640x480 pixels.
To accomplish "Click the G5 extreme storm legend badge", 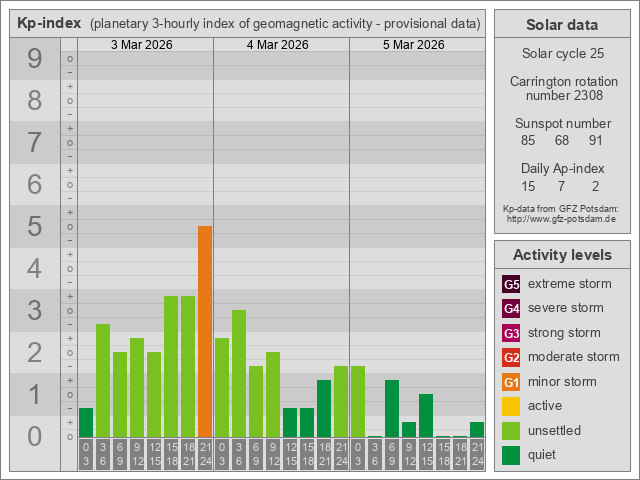I will pyautogui.click(x=511, y=284).
